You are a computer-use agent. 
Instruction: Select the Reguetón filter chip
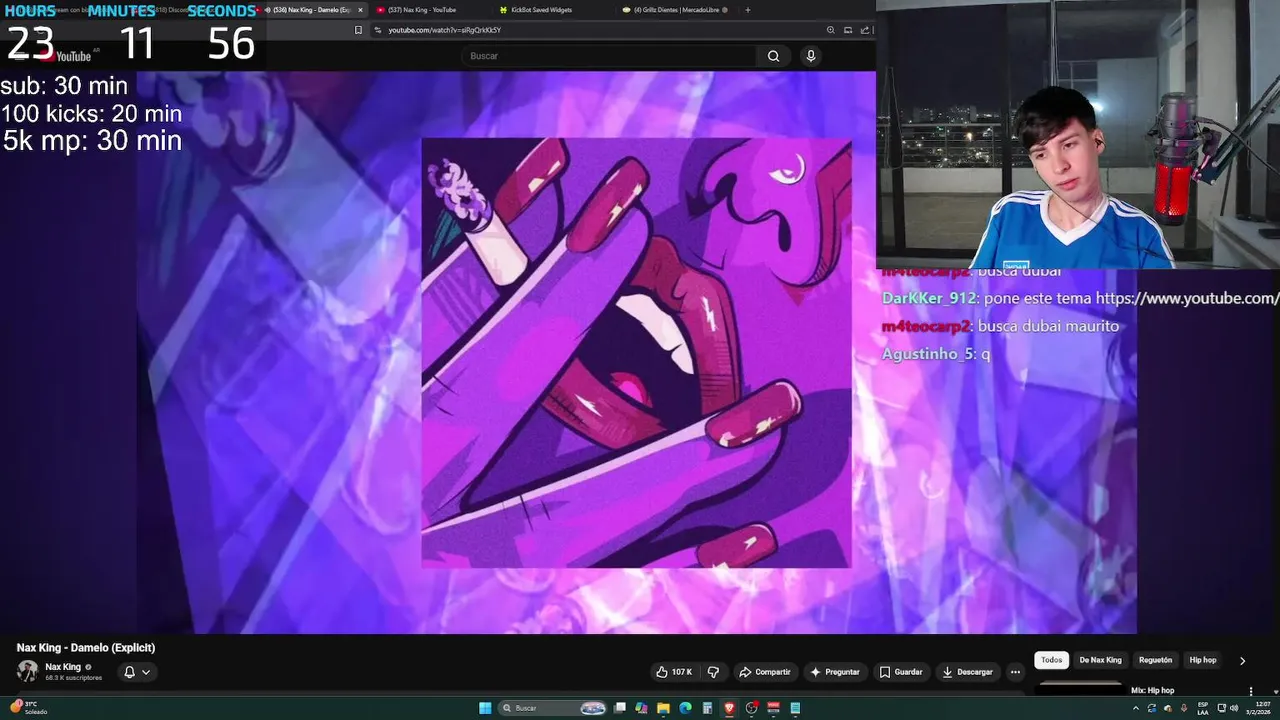pyautogui.click(x=1155, y=660)
